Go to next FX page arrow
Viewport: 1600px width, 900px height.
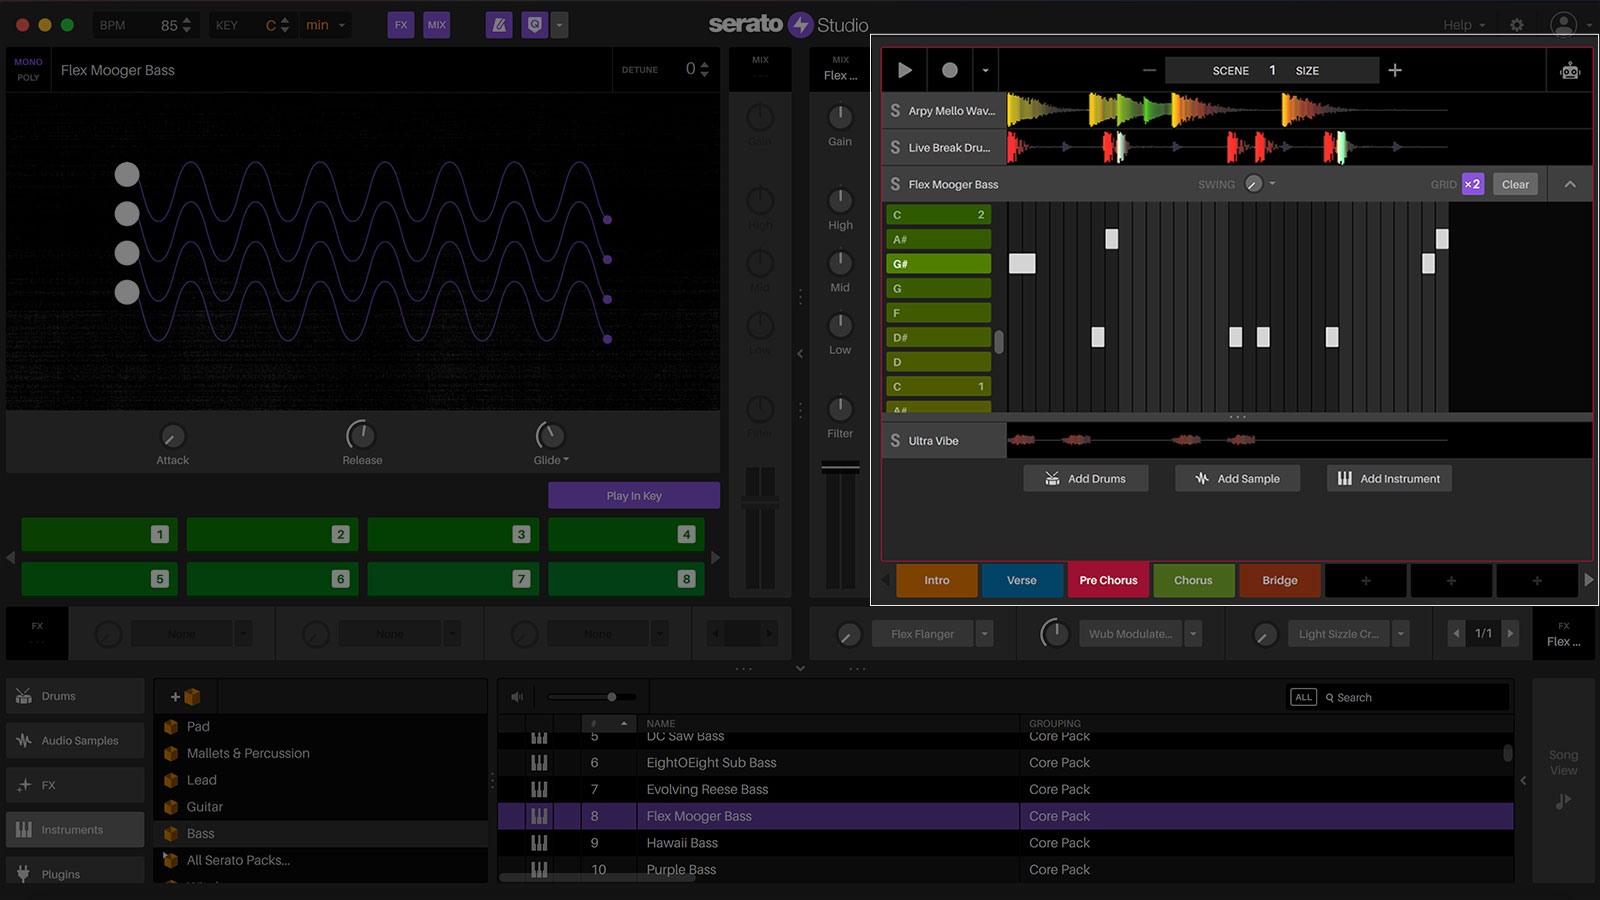[1511, 633]
